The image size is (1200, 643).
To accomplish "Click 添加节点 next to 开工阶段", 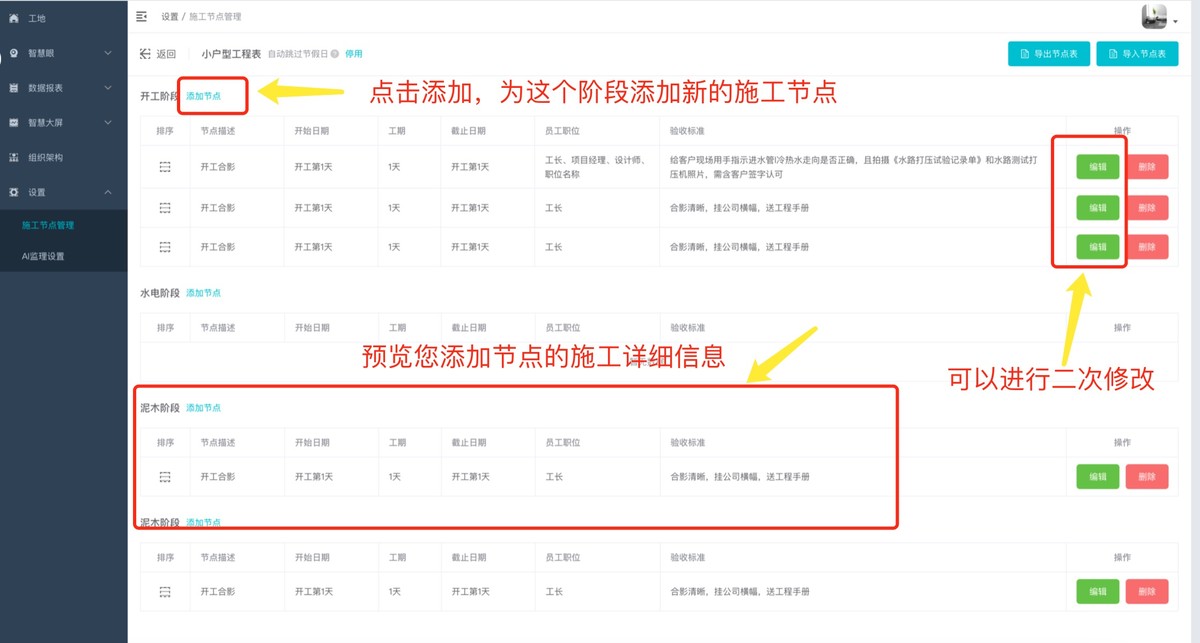I will tap(204, 96).
